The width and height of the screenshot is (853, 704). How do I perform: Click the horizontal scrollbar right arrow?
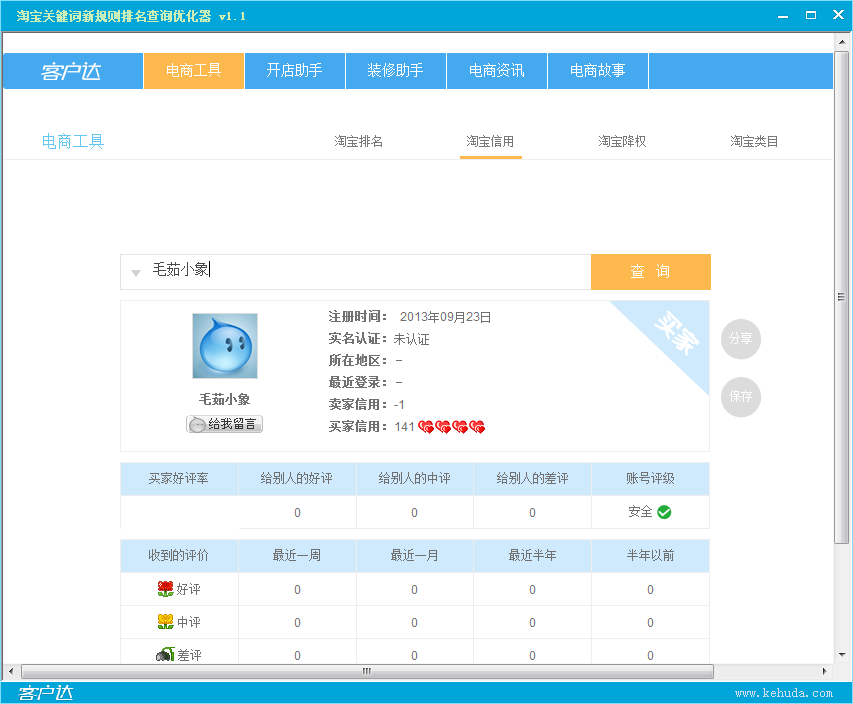tap(824, 671)
